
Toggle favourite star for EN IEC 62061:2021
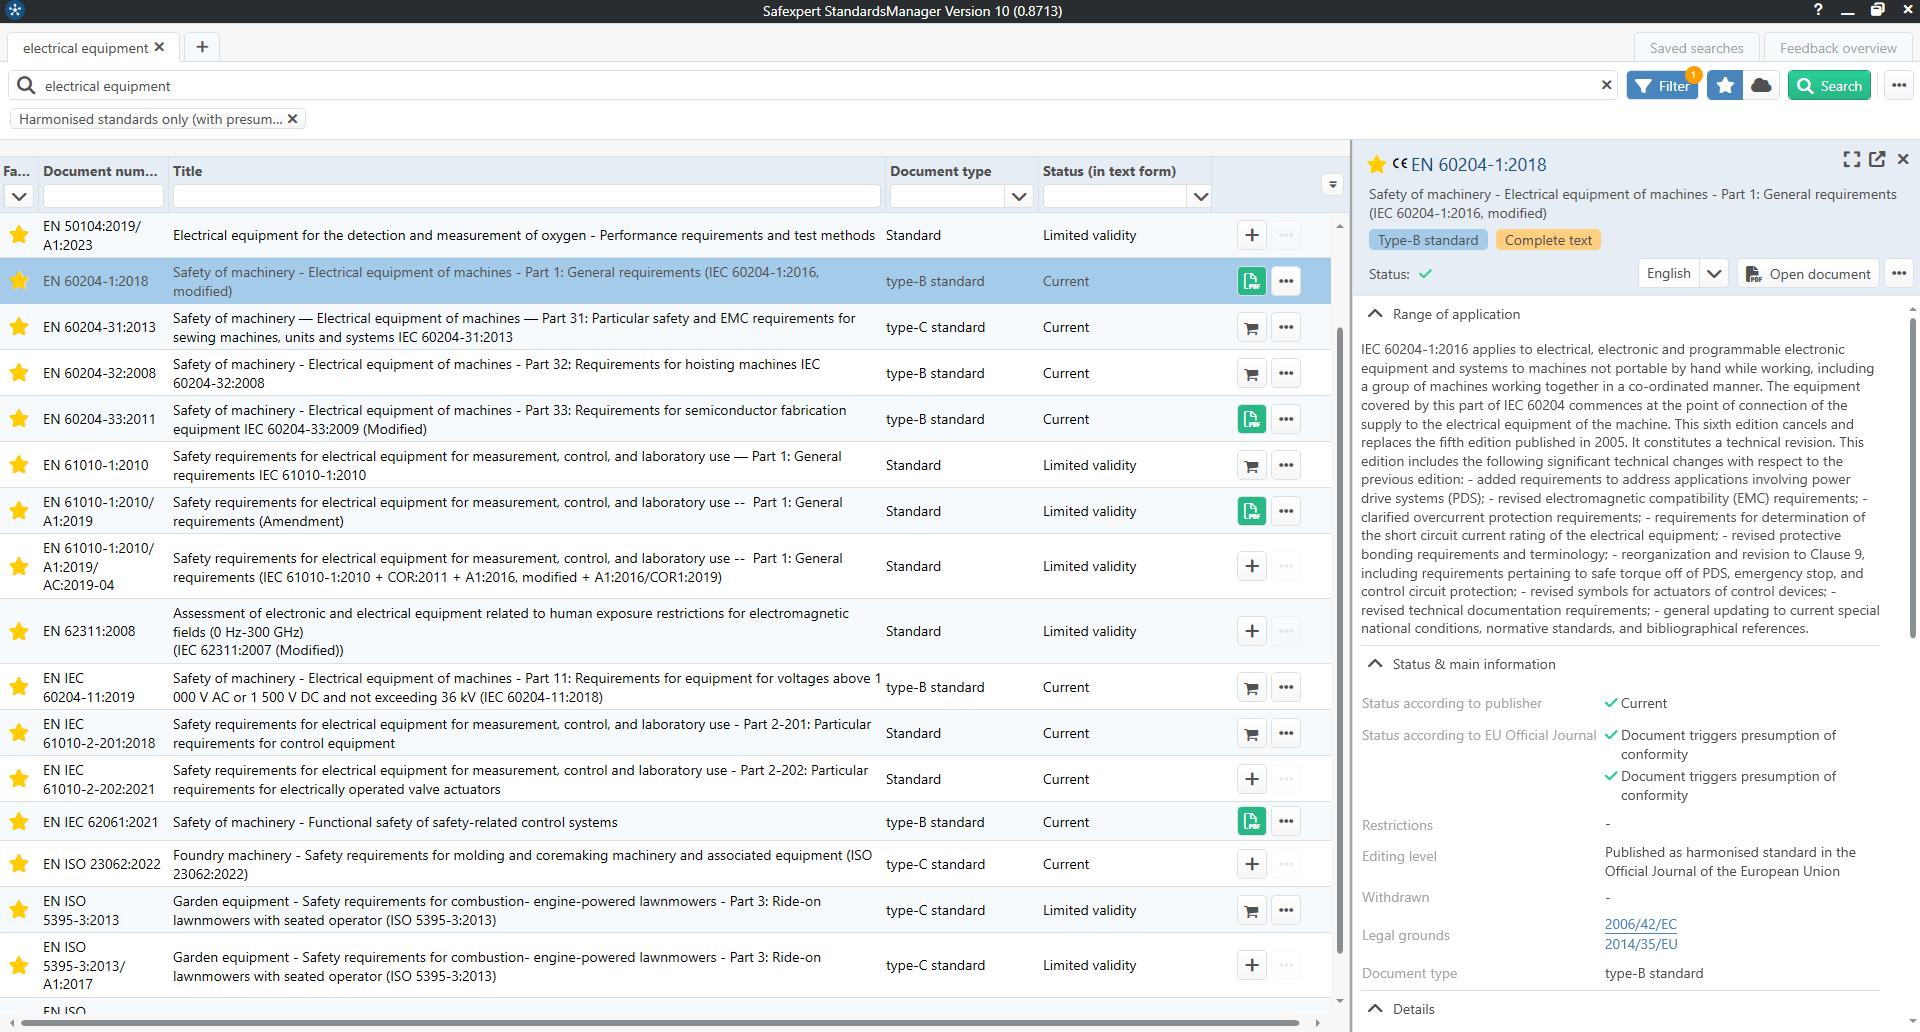point(18,822)
